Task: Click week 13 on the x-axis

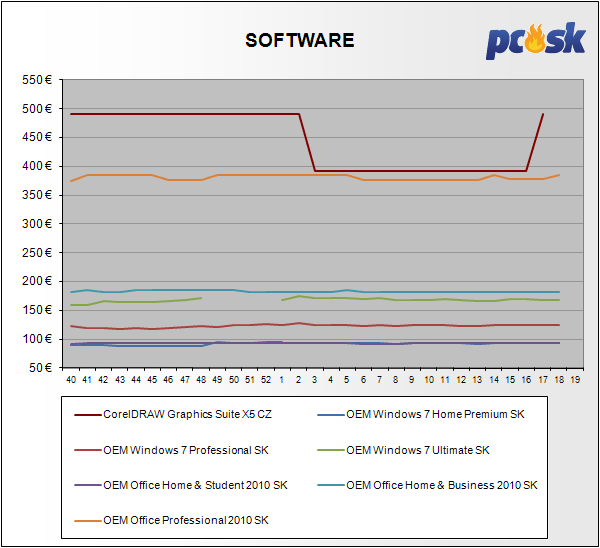Action: [x=478, y=380]
